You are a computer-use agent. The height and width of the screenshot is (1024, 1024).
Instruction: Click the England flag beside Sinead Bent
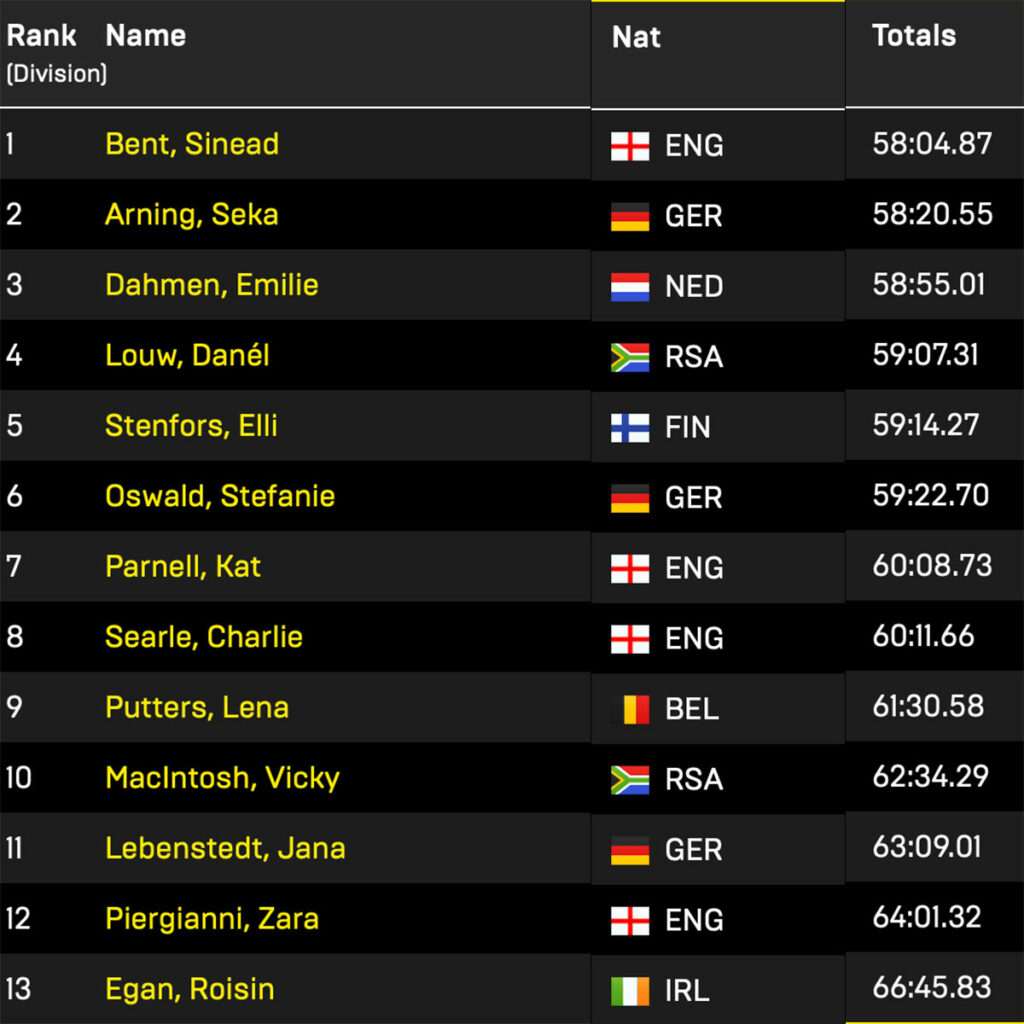pyautogui.click(x=630, y=146)
